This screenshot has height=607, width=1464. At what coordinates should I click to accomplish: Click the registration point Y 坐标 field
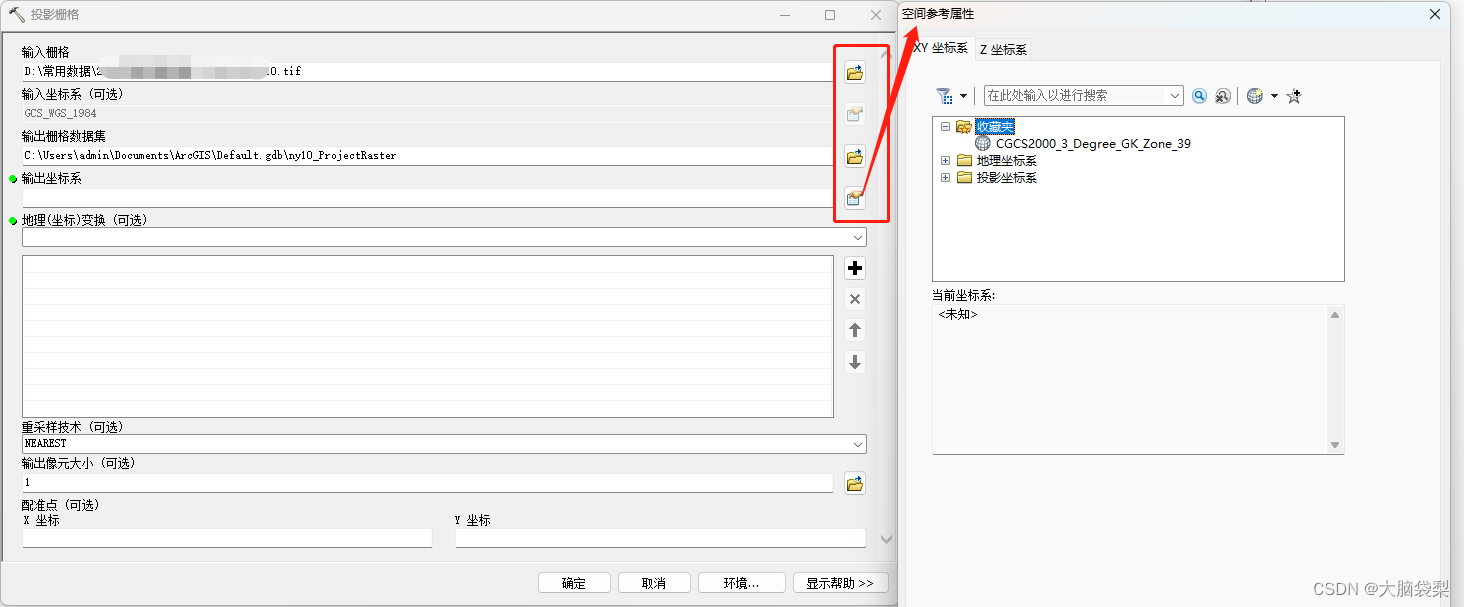tap(660, 538)
